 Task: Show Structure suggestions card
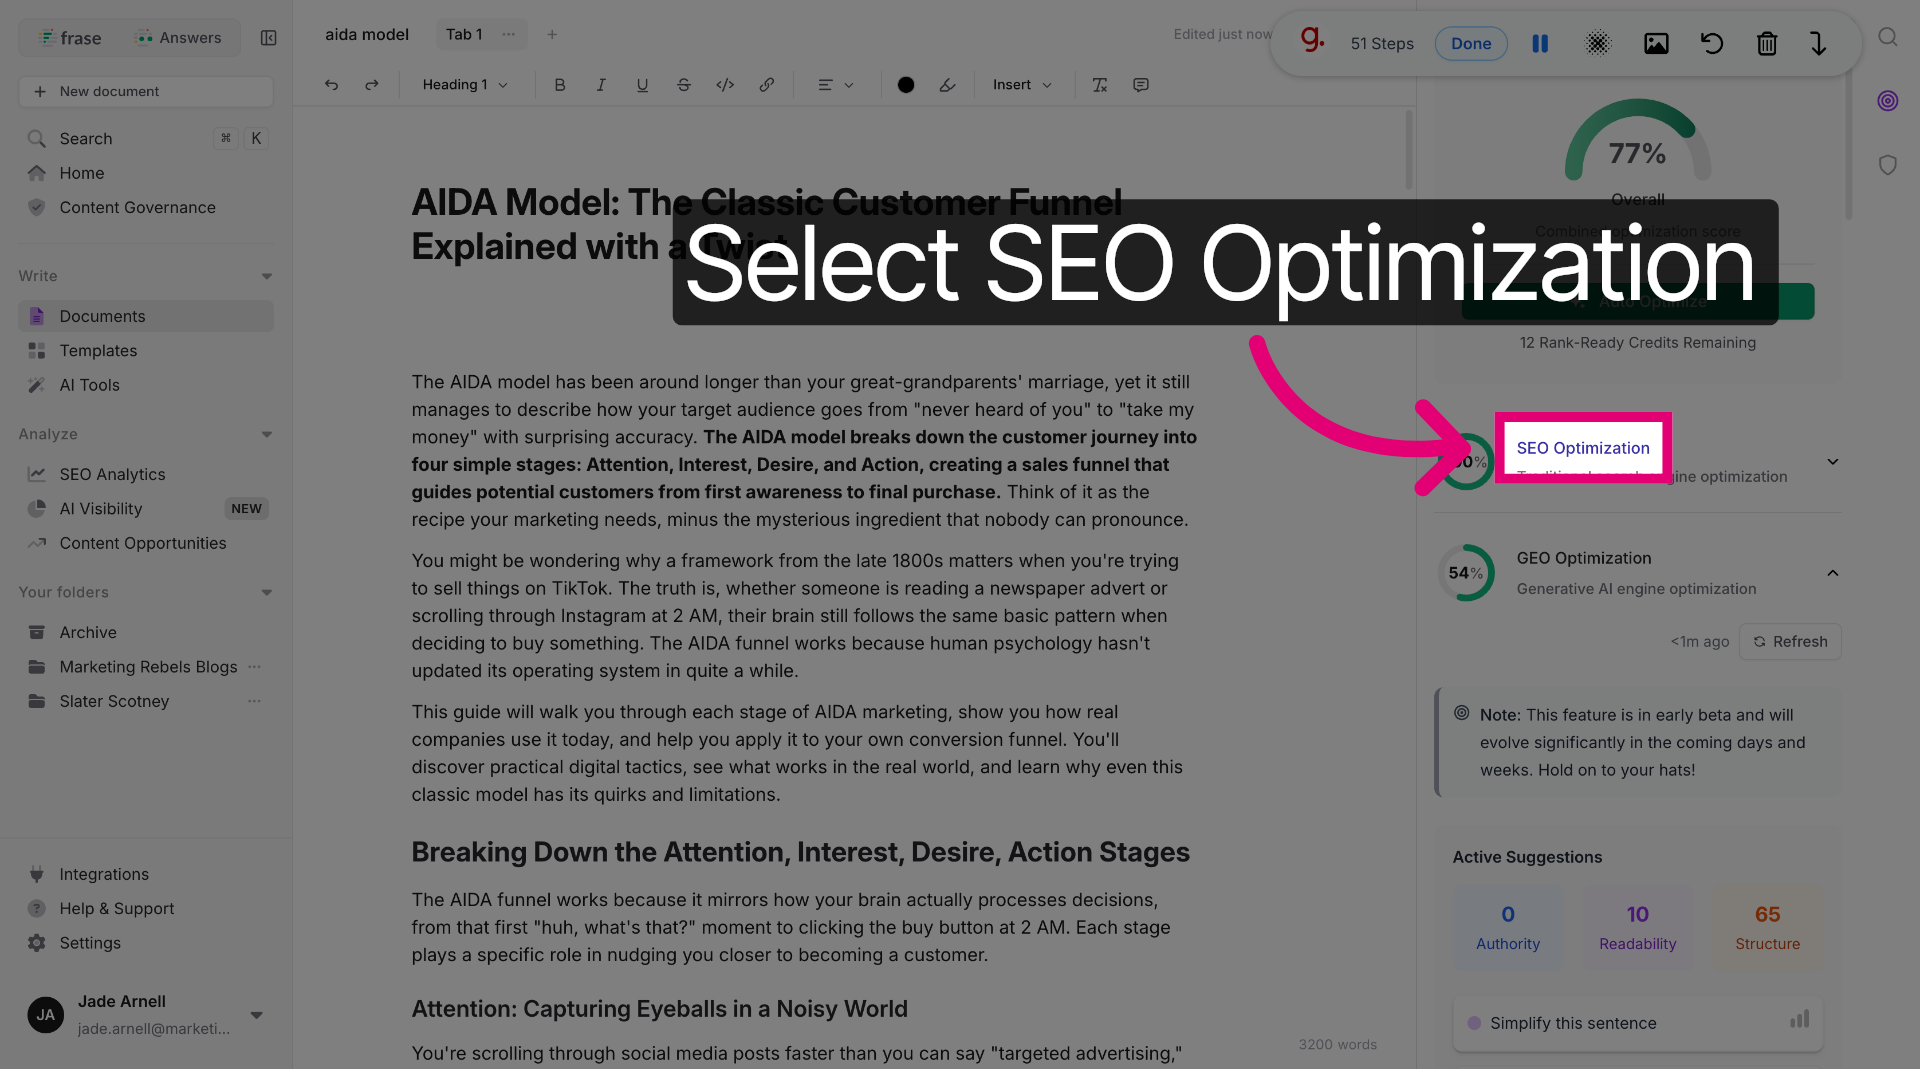pyautogui.click(x=1767, y=927)
